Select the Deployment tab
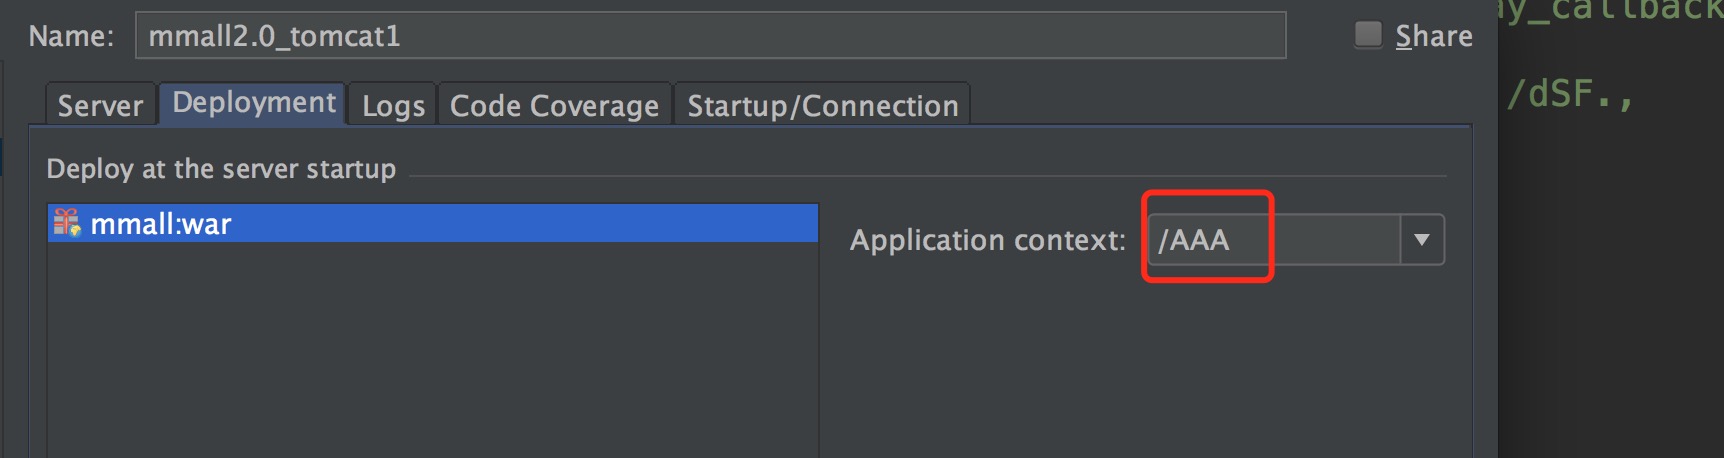 254,103
